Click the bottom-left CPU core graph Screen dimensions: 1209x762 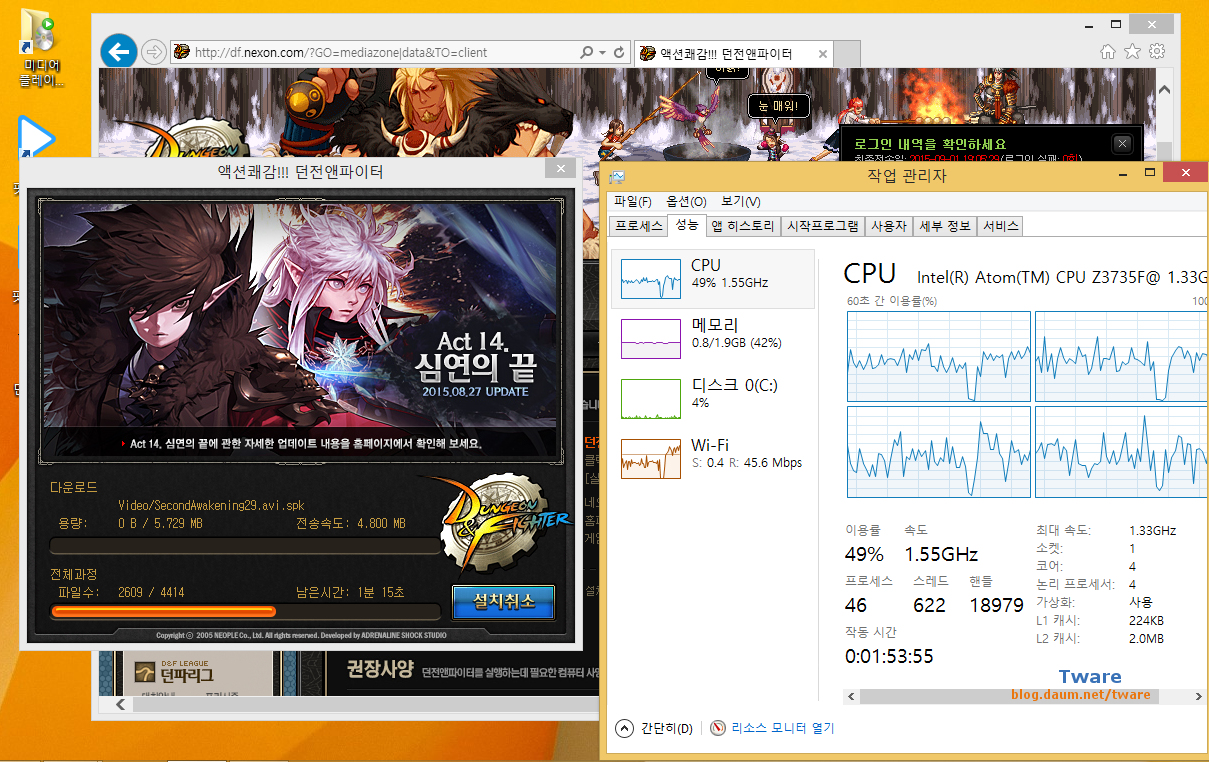pyautogui.click(x=938, y=451)
